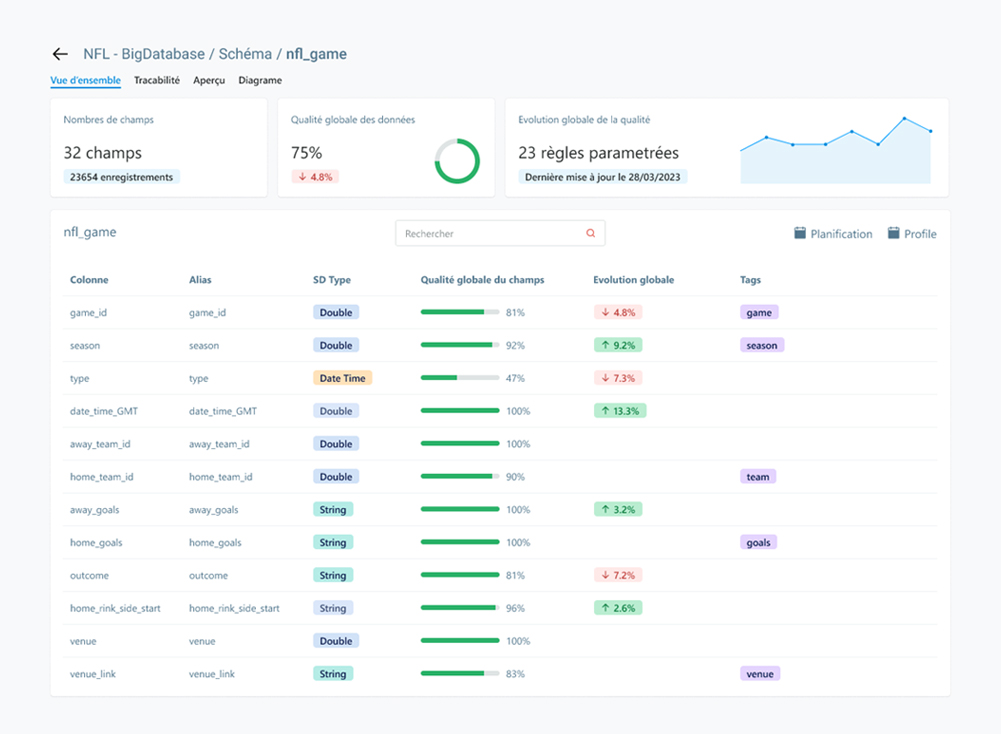
Task: Click the search magnifier icon
Action: click(590, 234)
